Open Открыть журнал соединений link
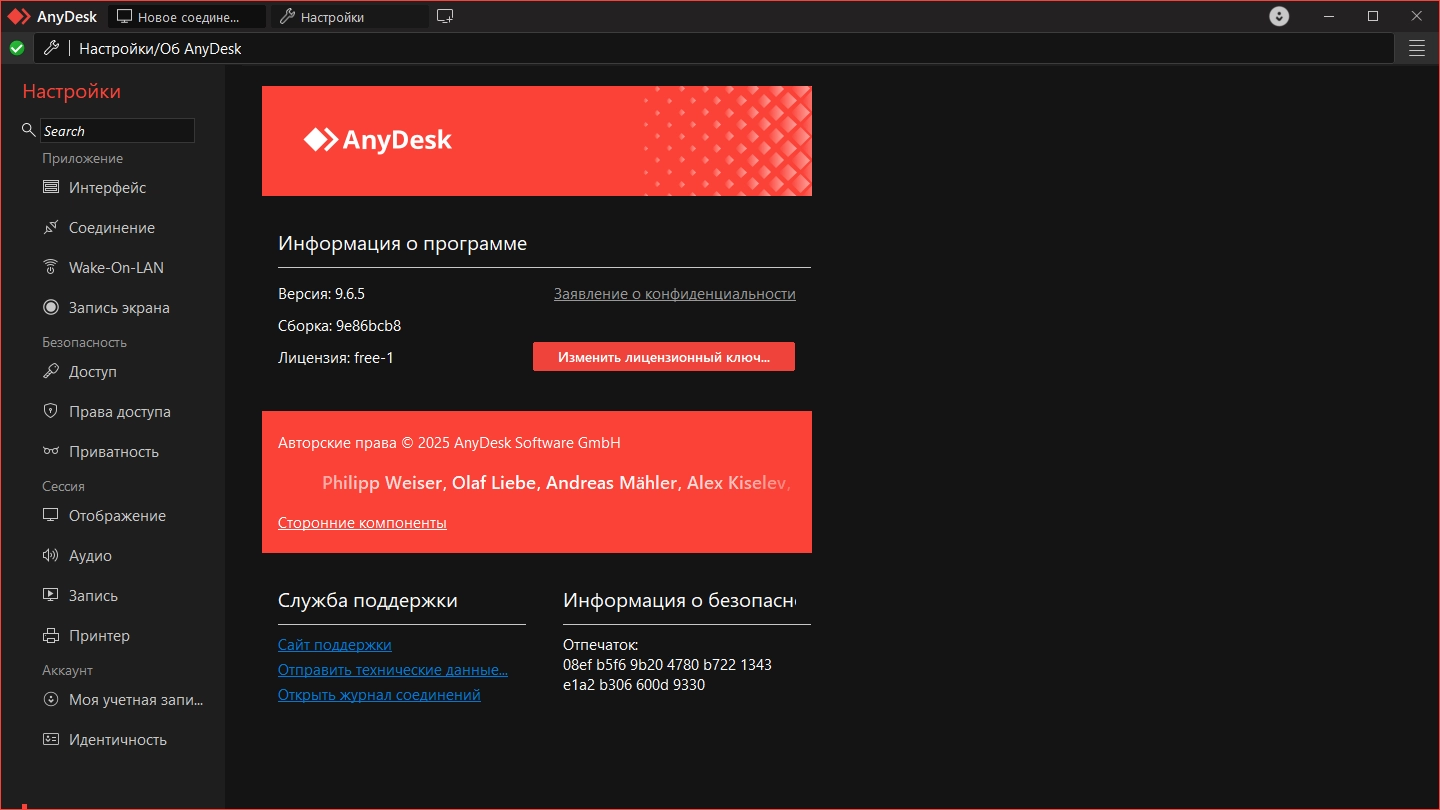Viewport: 1440px width, 810px height. tap(379, 695)
